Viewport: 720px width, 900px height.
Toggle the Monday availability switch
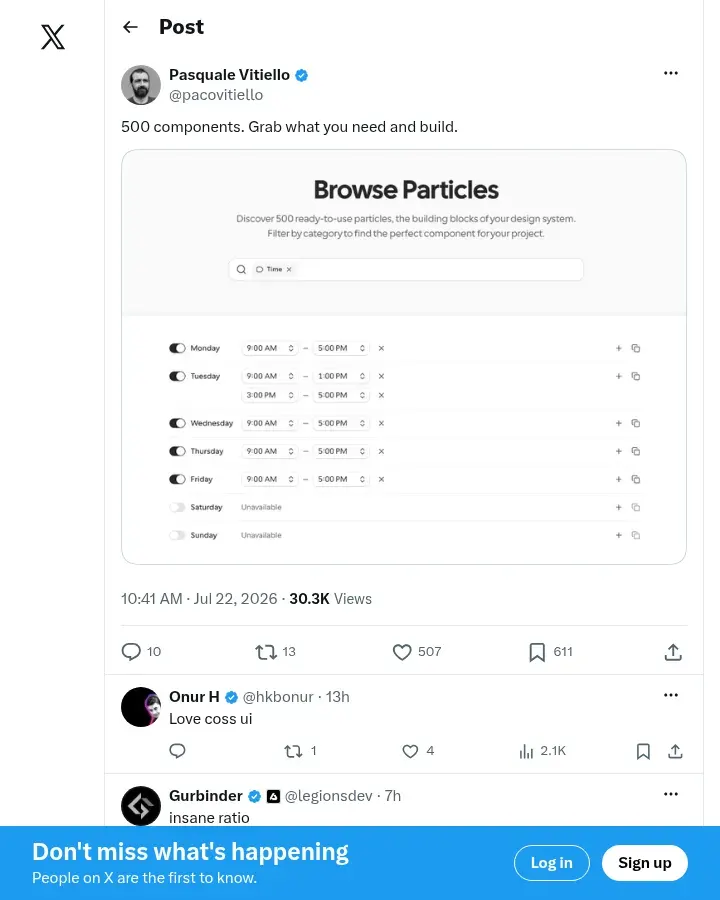tap(177, 348)
